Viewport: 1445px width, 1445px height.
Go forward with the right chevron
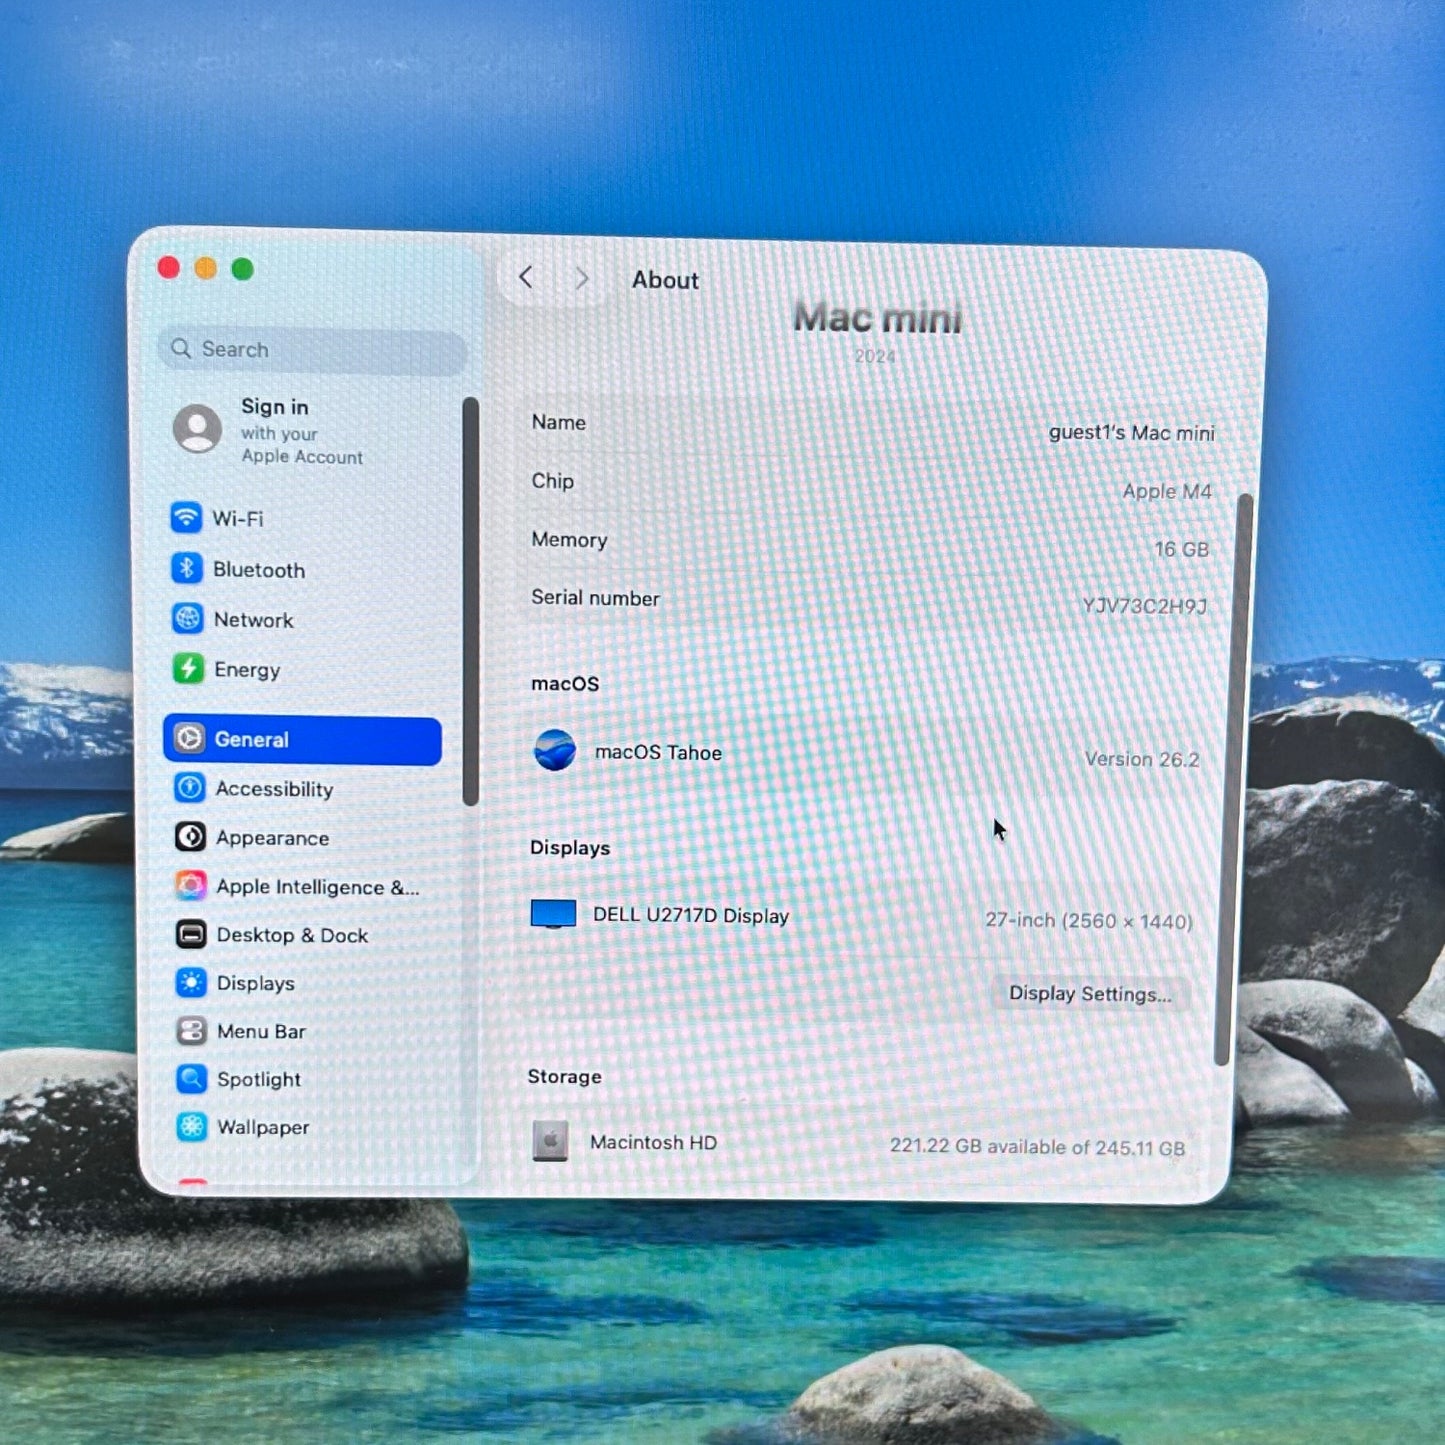click(582, 278)
